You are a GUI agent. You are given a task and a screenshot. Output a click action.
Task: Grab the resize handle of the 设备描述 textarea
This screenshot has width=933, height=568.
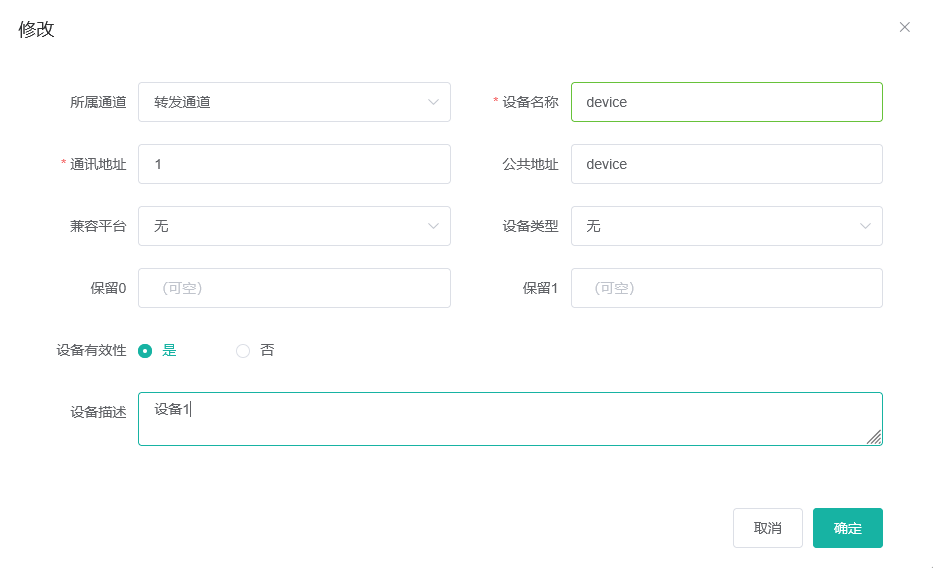tap(874, 437)
